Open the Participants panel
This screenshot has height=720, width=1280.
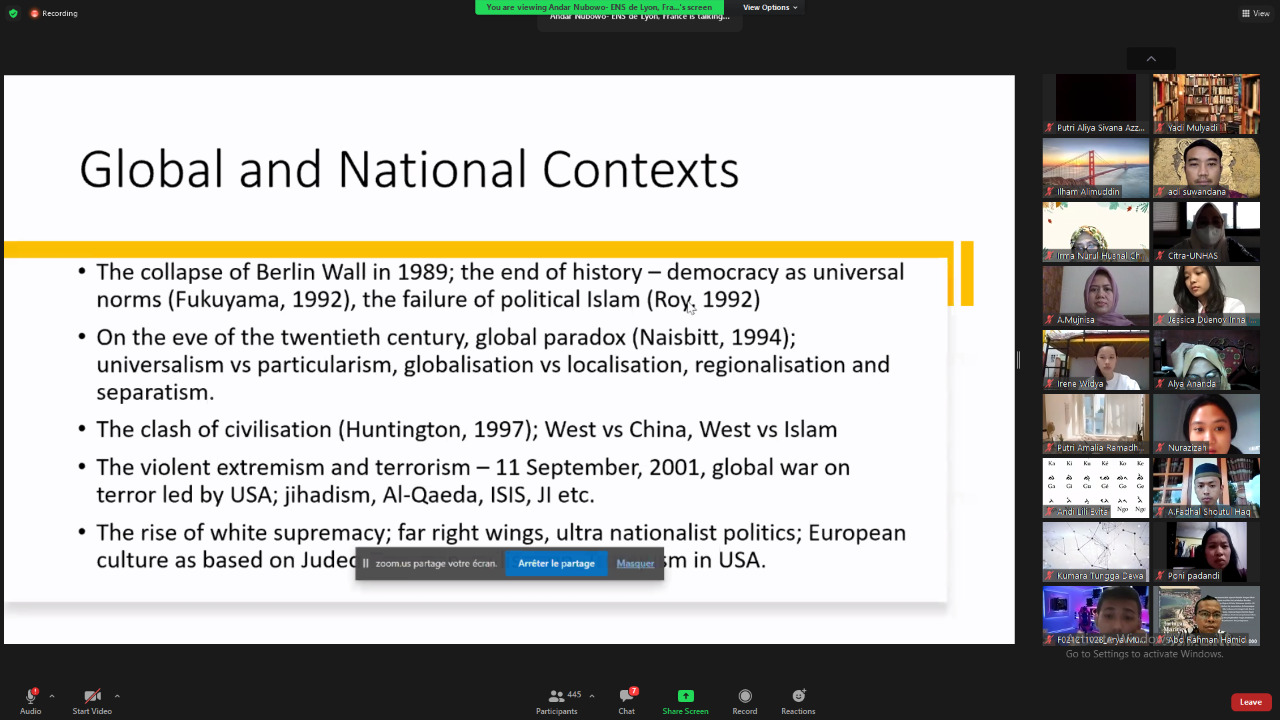556,697
